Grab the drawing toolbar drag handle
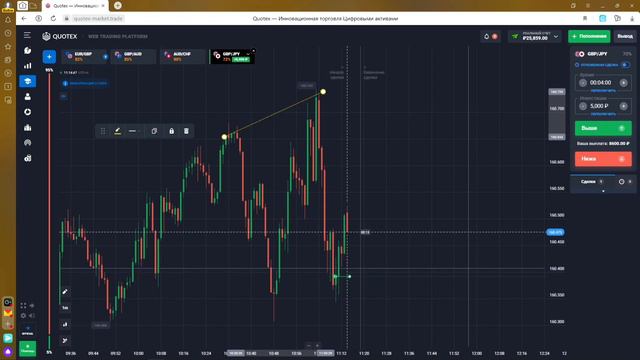640x360 pixels. [103, 131]
